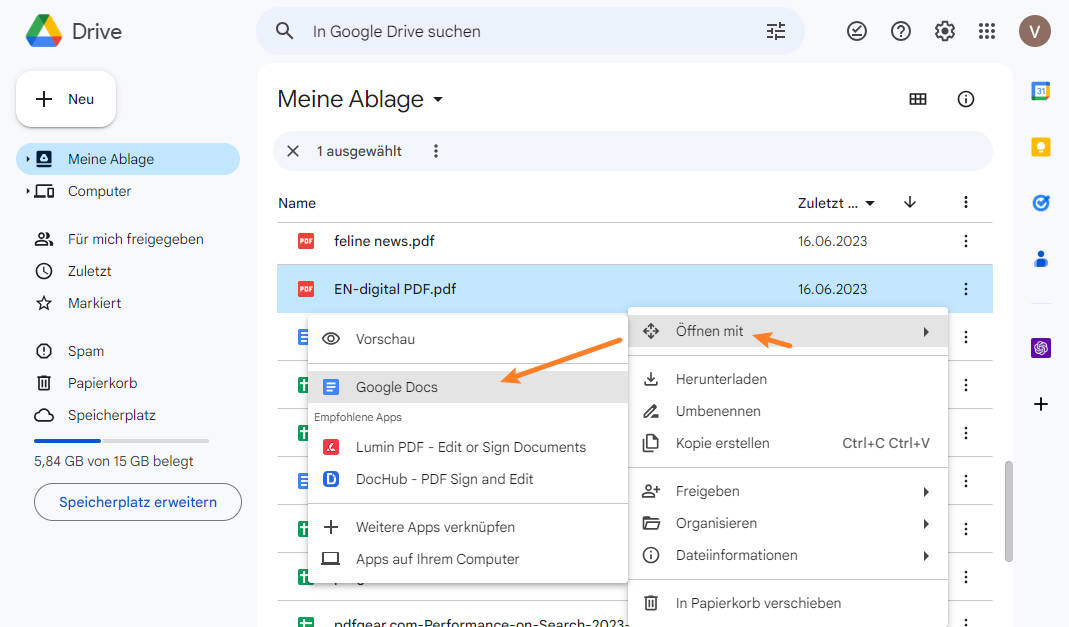Expand the Freigeben submenu

[x=787, y=491]
